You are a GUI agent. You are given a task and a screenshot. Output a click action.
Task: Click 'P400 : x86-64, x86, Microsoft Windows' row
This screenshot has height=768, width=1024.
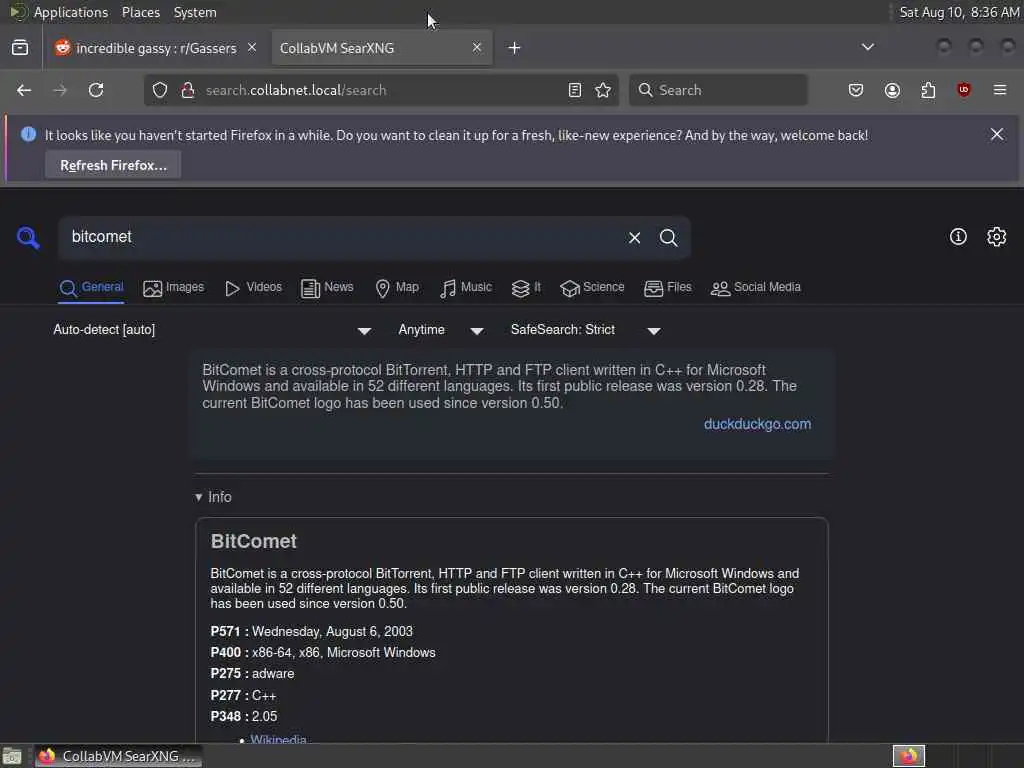(x=323, y=652)
